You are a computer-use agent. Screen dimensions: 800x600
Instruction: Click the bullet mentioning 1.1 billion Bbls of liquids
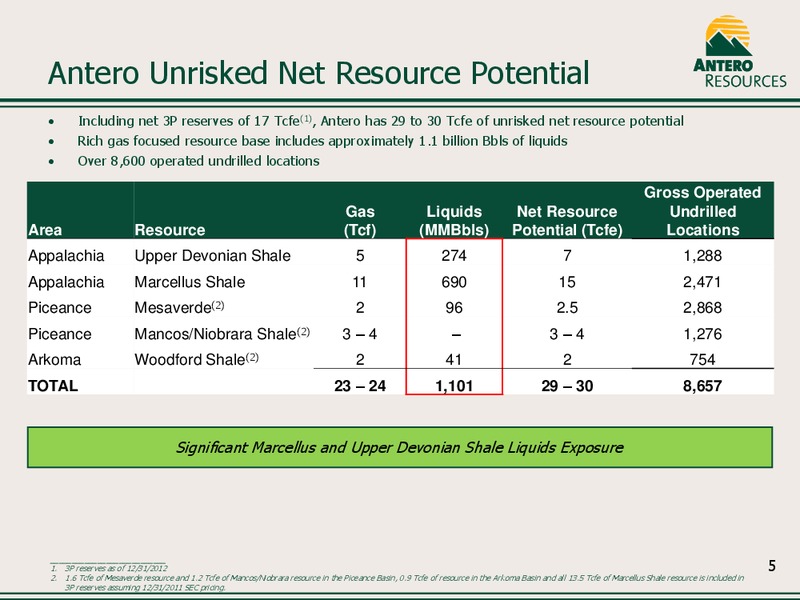click(322, 141)
